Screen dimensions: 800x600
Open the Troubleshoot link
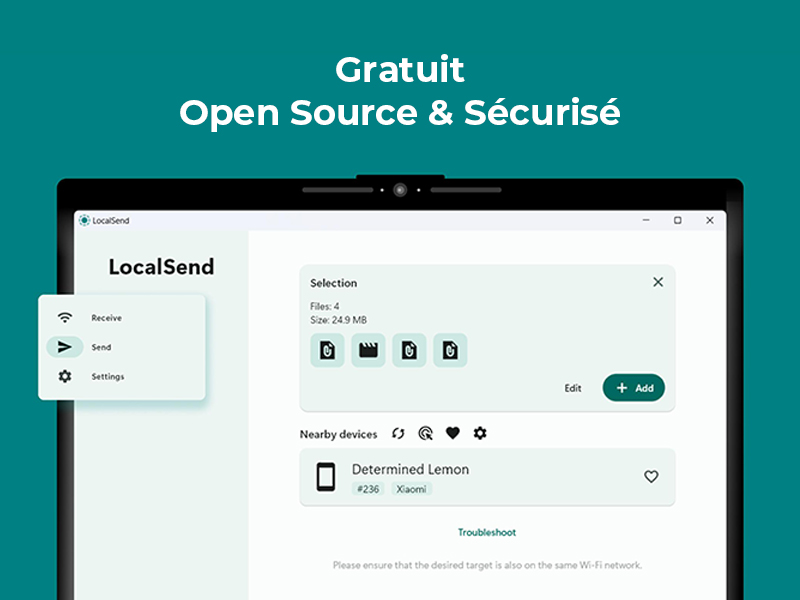point(487,533)
